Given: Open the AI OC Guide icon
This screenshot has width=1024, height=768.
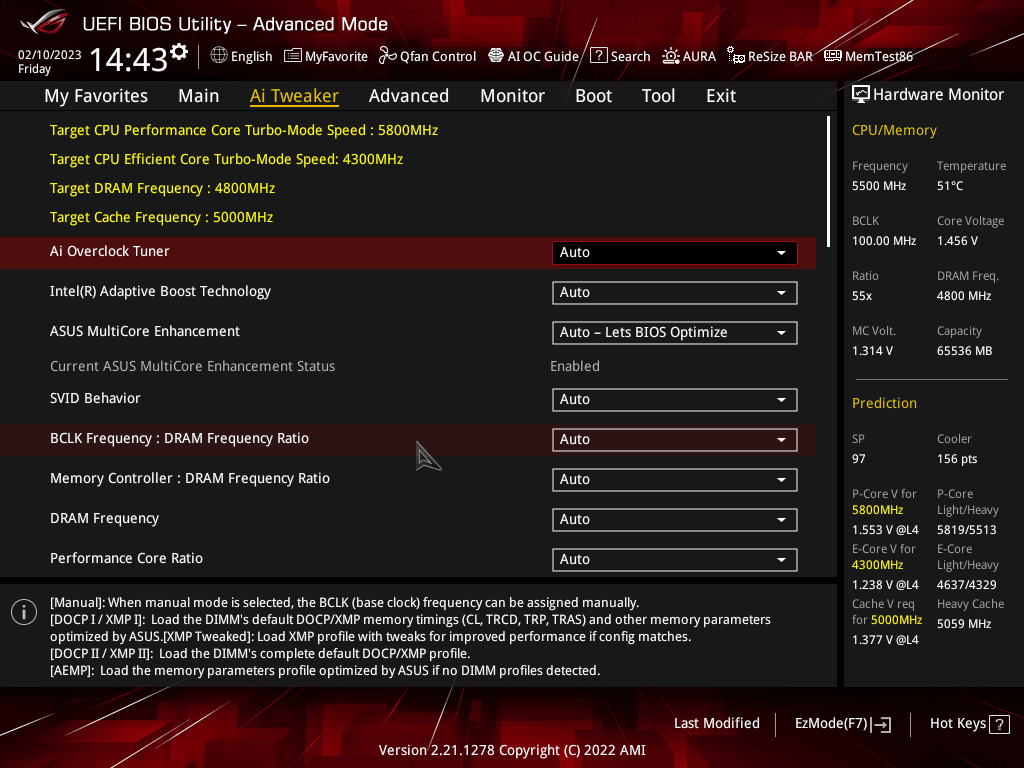Looking at the screenshot, I should pos(496,56).
